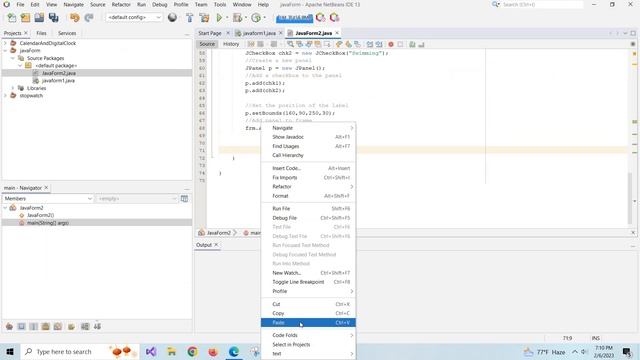Open Microsoft Edge from the taskbar
The height and width of the screenshot is (360, 640).
tap(234, 351)
